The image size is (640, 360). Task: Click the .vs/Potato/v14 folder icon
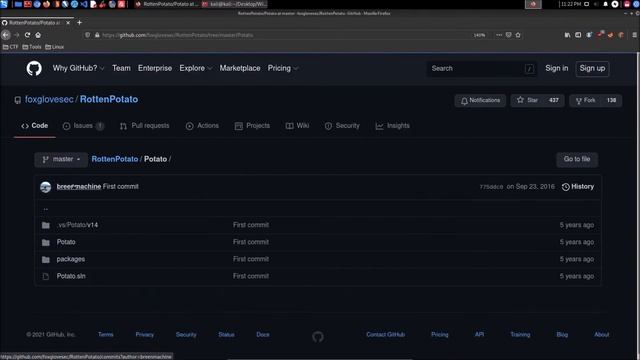pyautogui.click(x=46, y=225)
